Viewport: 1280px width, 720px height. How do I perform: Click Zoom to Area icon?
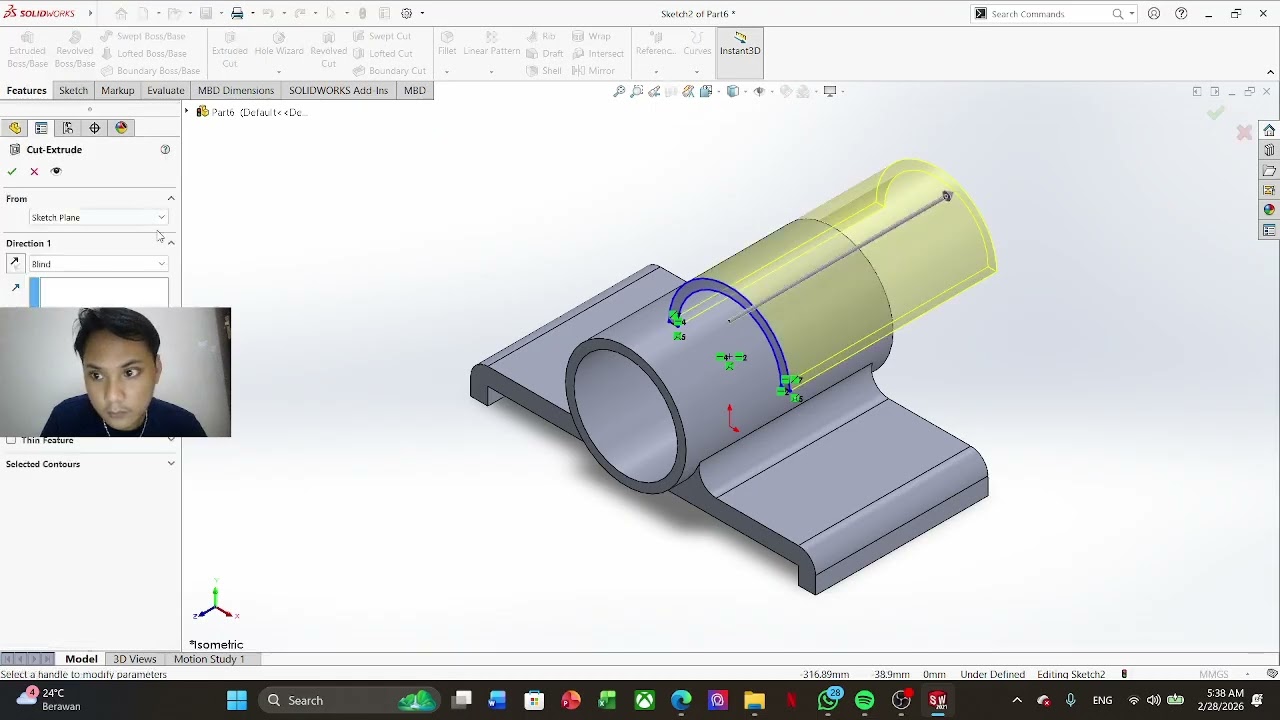click(x=637, y=91)
